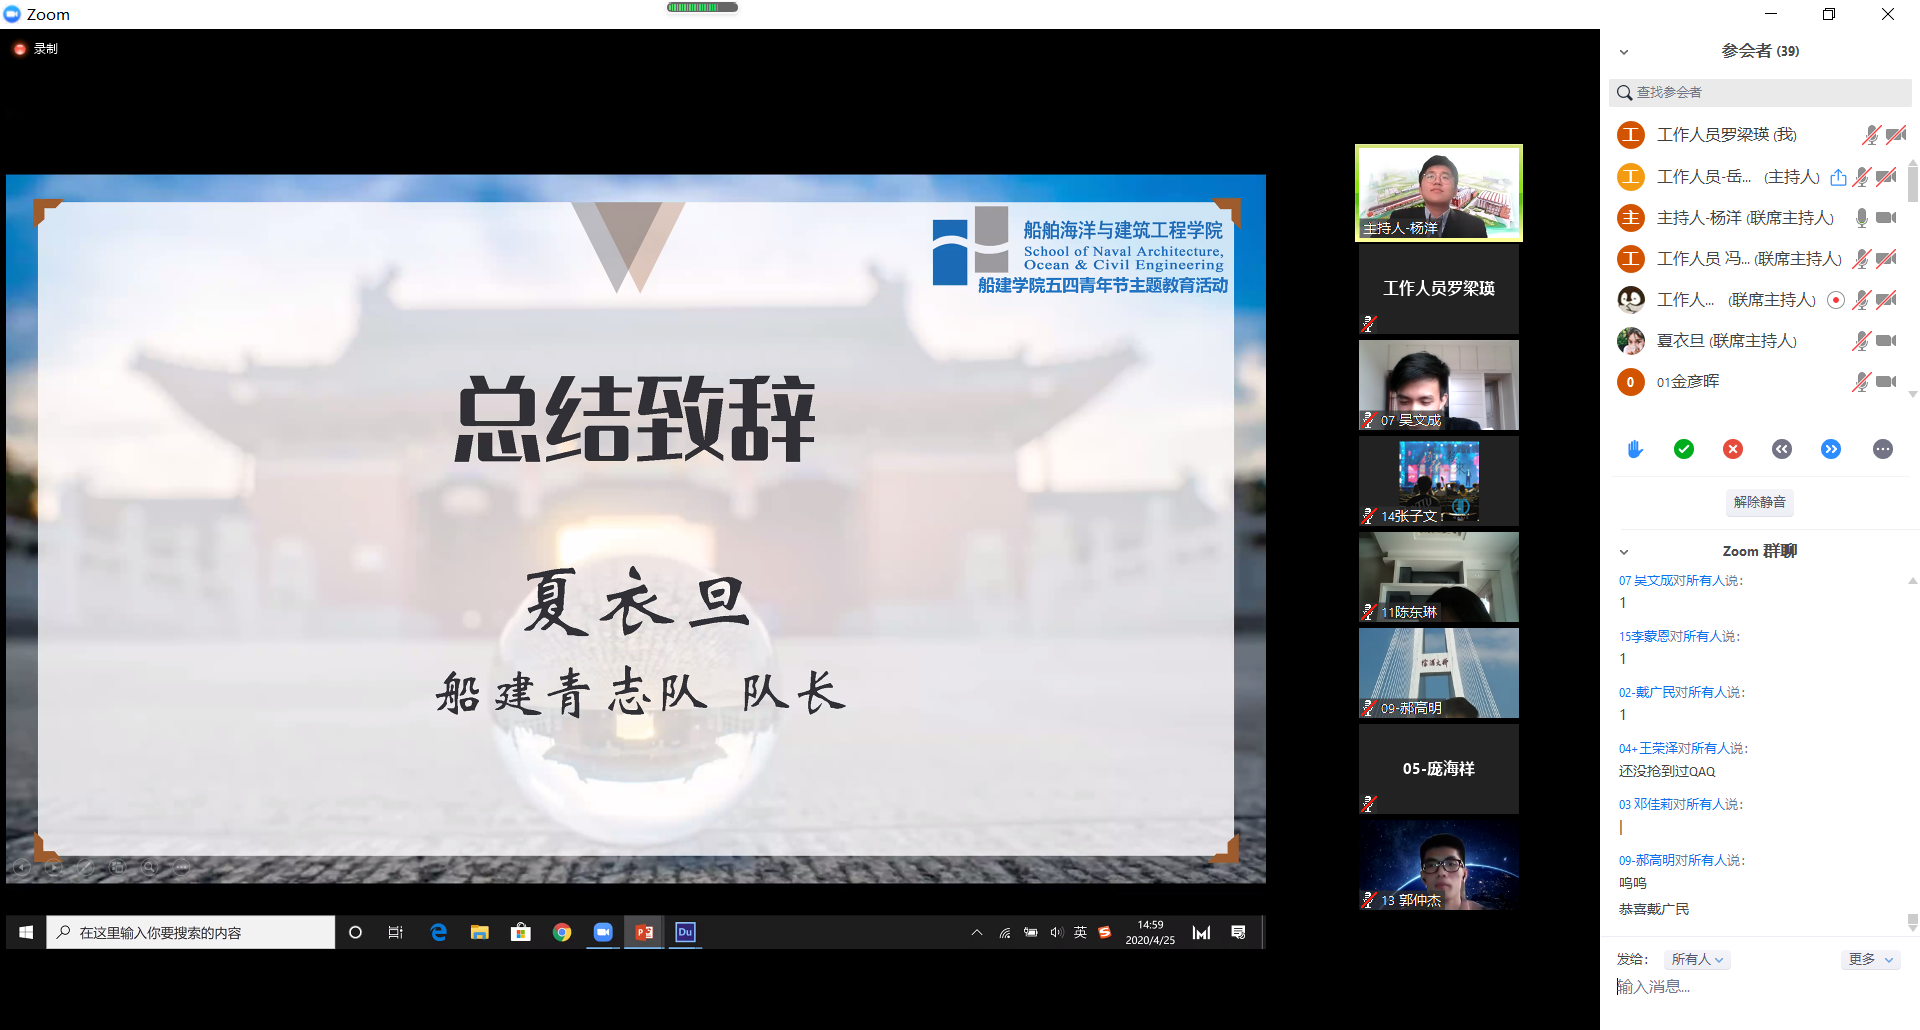Click the green checkmark response icon

point(1684,449)
